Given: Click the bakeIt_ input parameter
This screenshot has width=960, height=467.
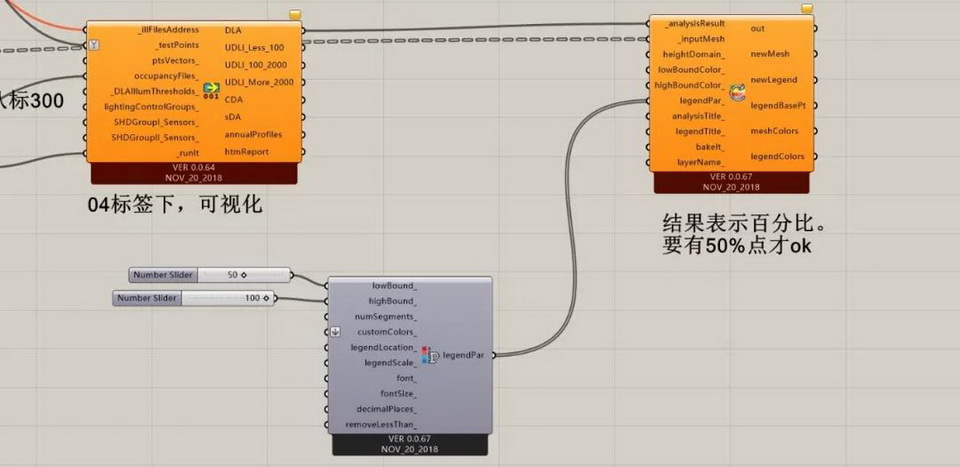Looking at the screenshot, I should pyautogui.click(x=709, y=146).
